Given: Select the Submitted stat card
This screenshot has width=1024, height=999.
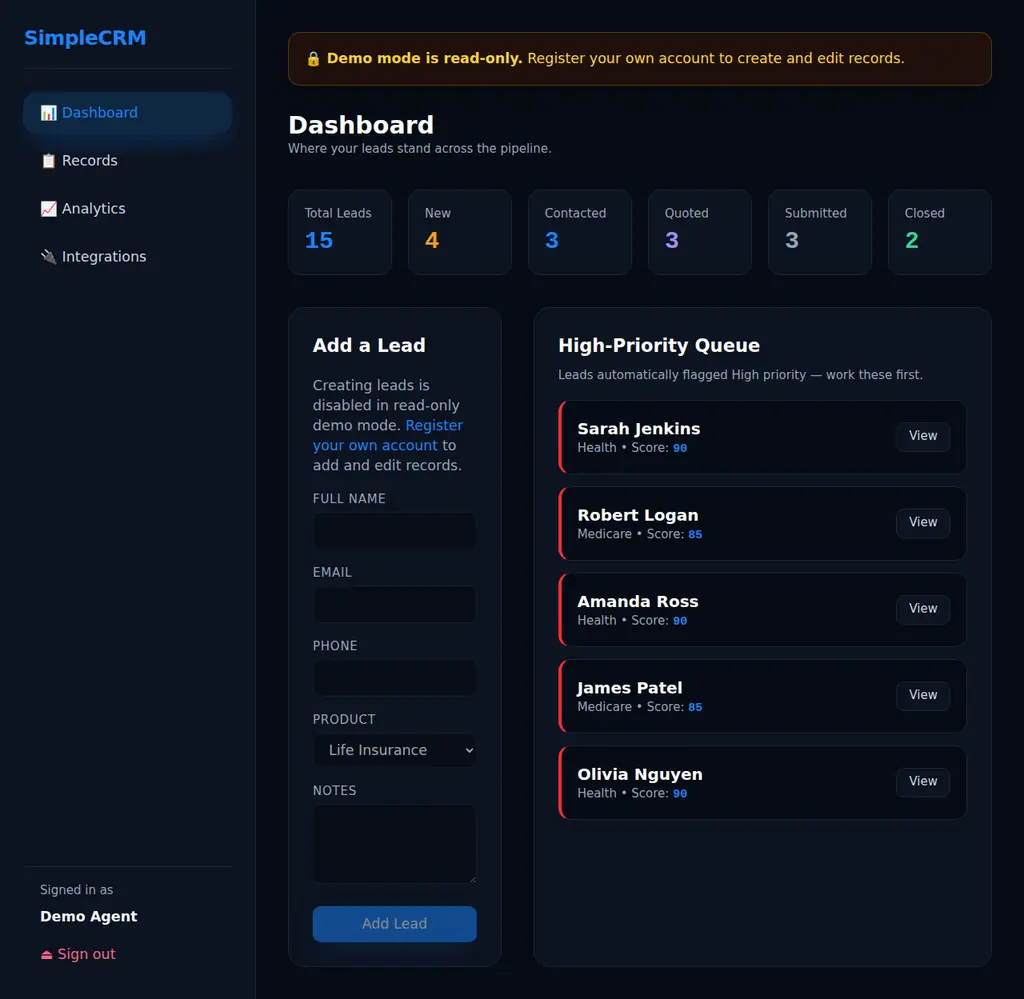Looking at the screenshot, I should coord(820,232).
